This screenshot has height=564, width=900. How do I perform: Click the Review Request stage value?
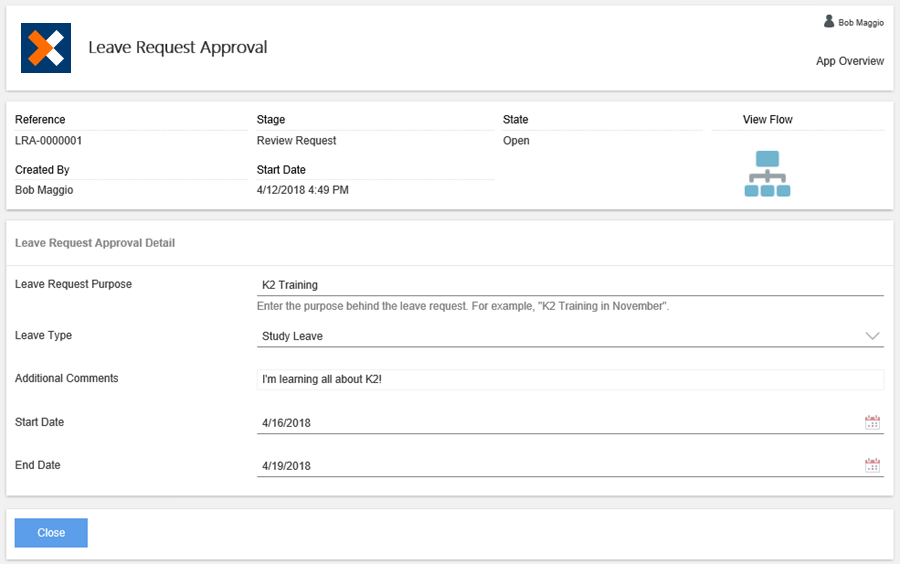pyautogui.click(x=296, y=141)
